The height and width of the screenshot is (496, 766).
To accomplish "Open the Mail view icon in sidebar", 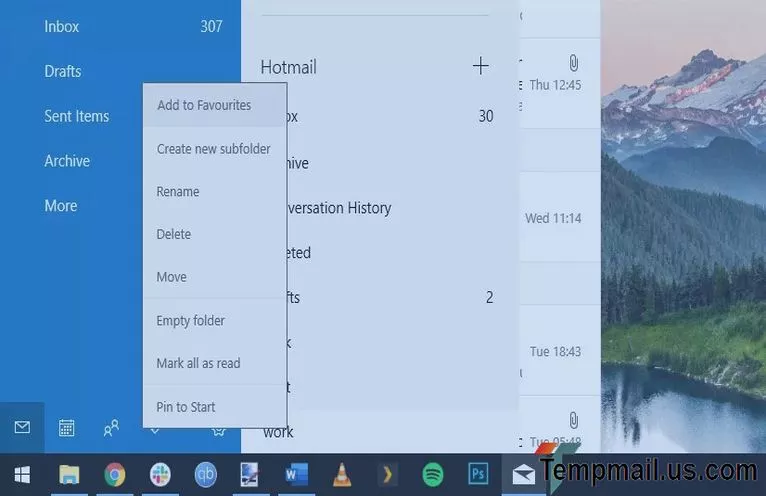I will tap(22, 427).
